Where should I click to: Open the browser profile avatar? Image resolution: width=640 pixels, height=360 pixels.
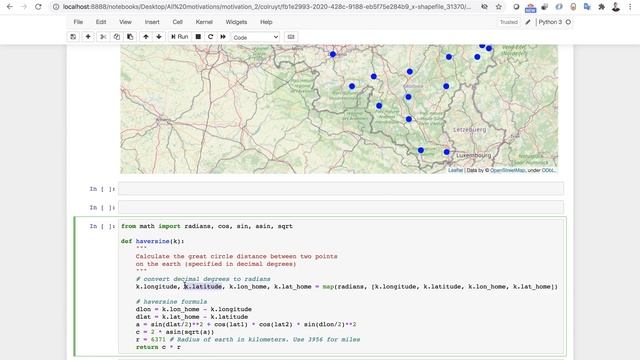click(x=616, y=7)
